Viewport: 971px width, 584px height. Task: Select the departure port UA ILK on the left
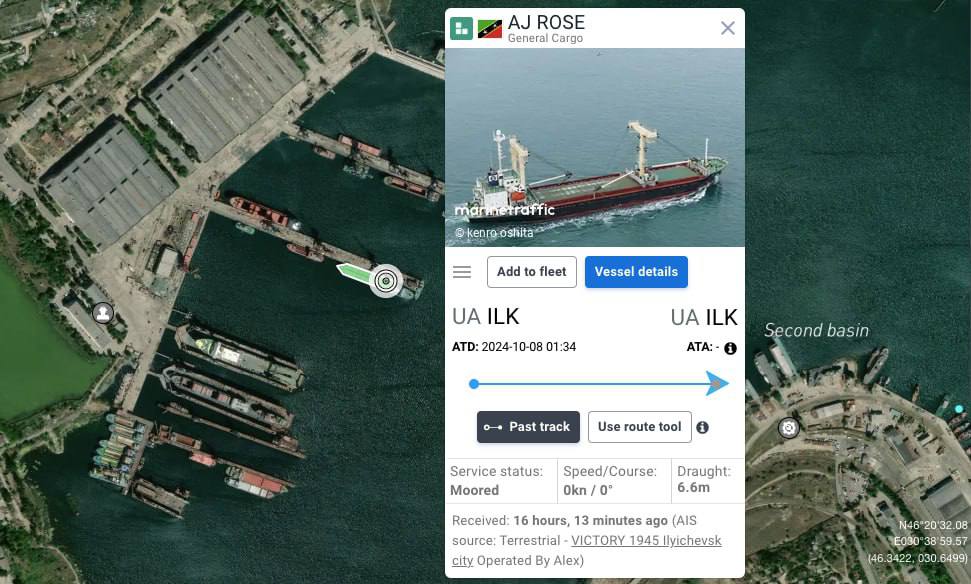pos(486,317)
